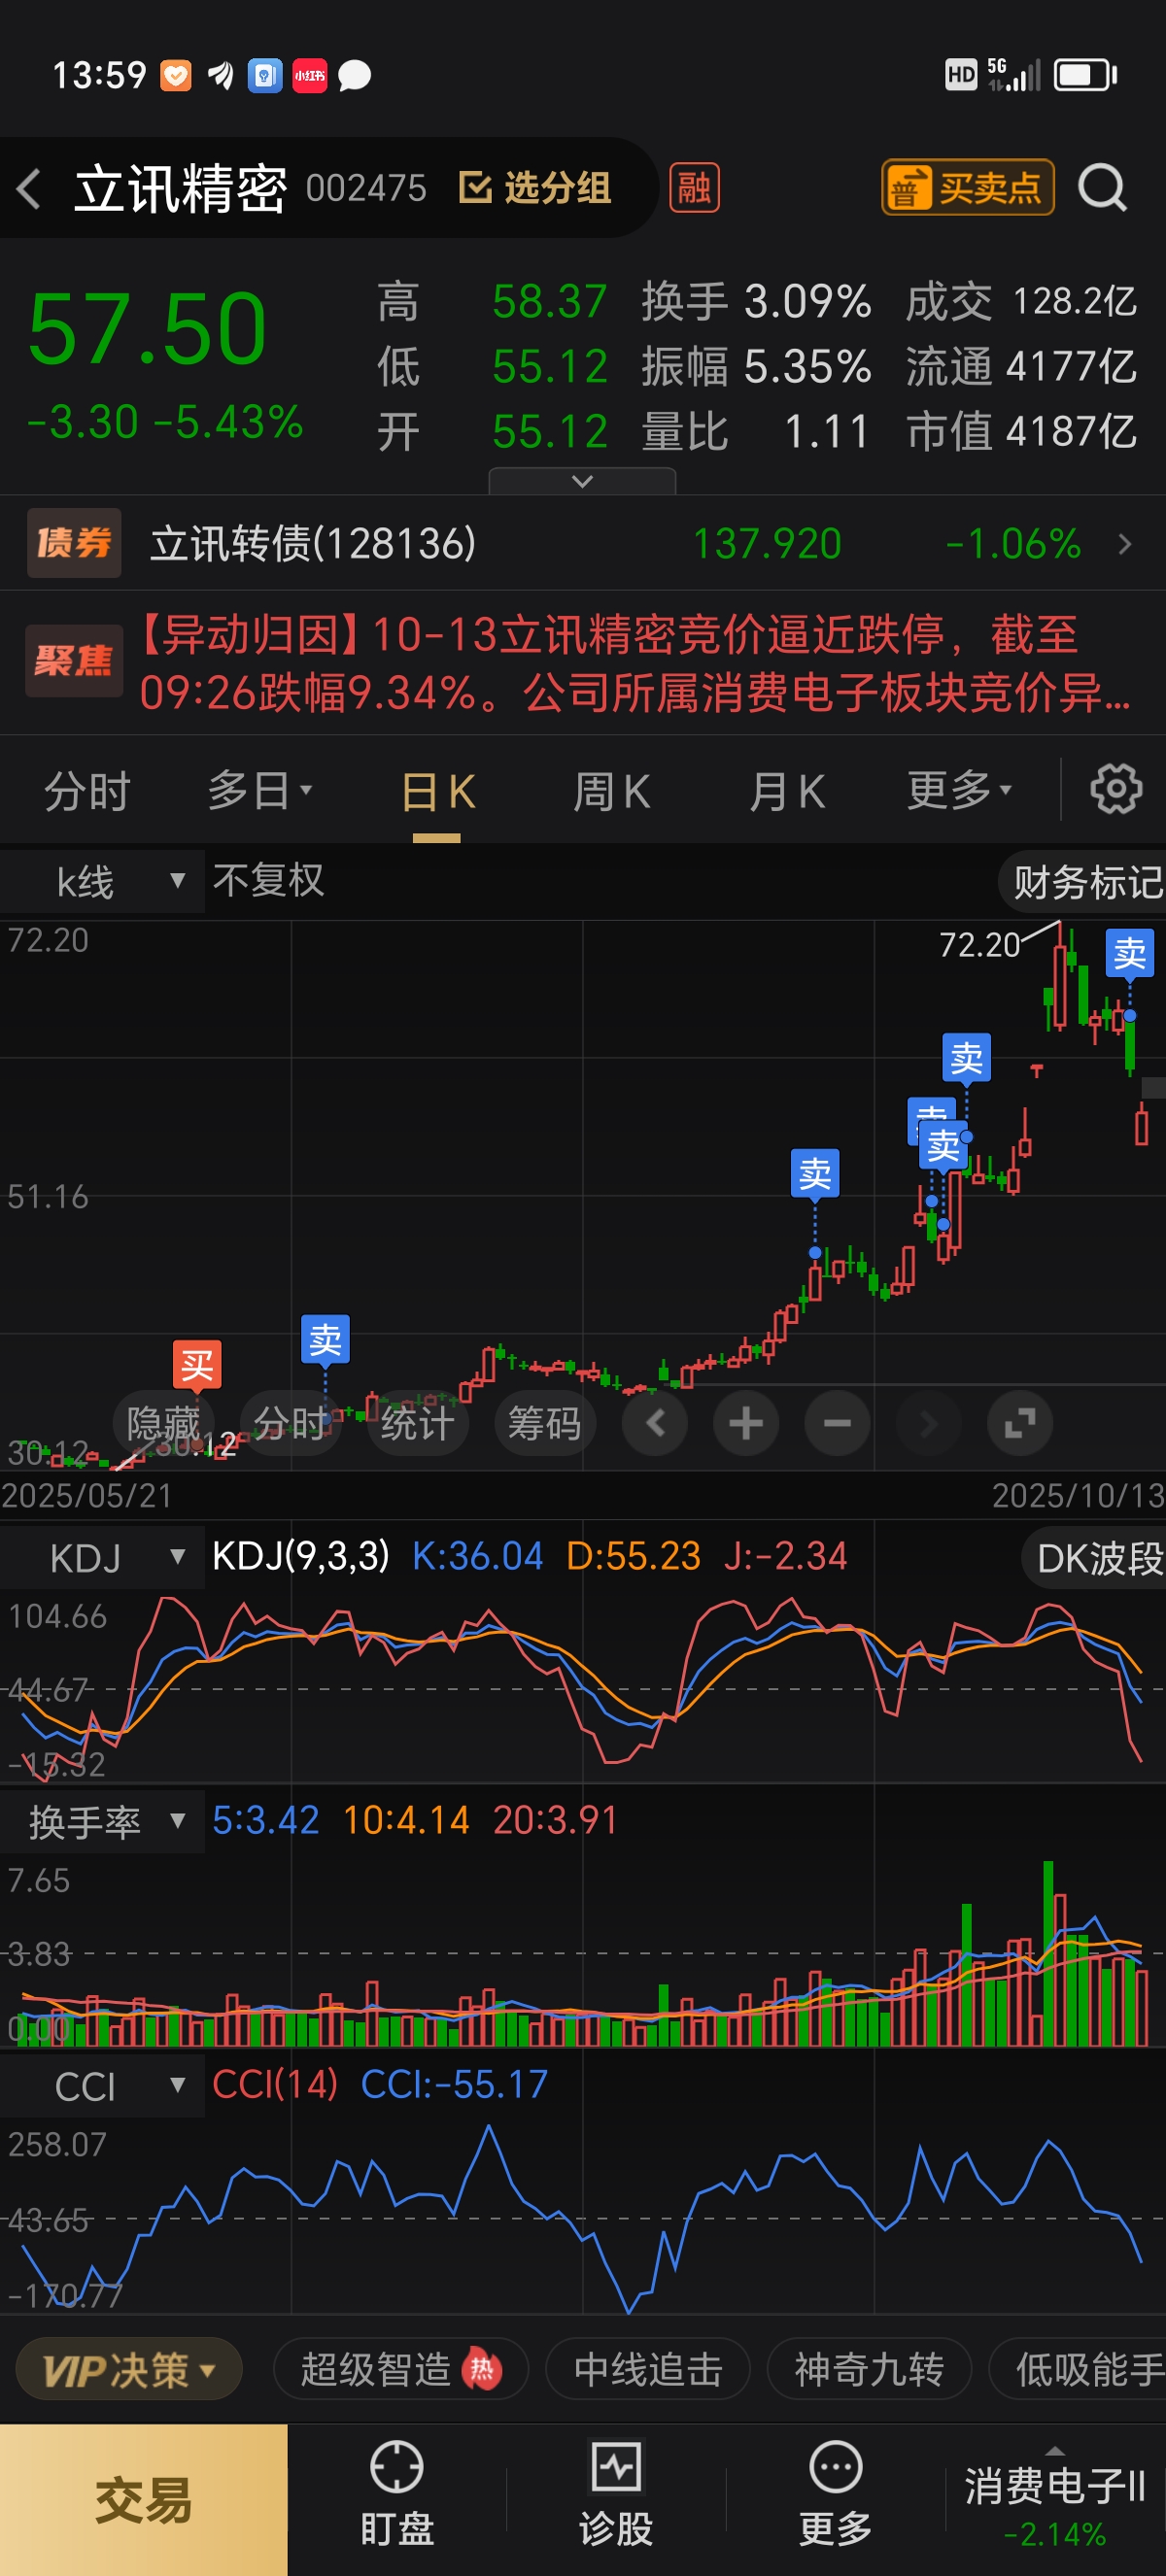Screen dimensions: 1166x2576
Task: Open 更多 bottom menu
Action: (836, 2494)
